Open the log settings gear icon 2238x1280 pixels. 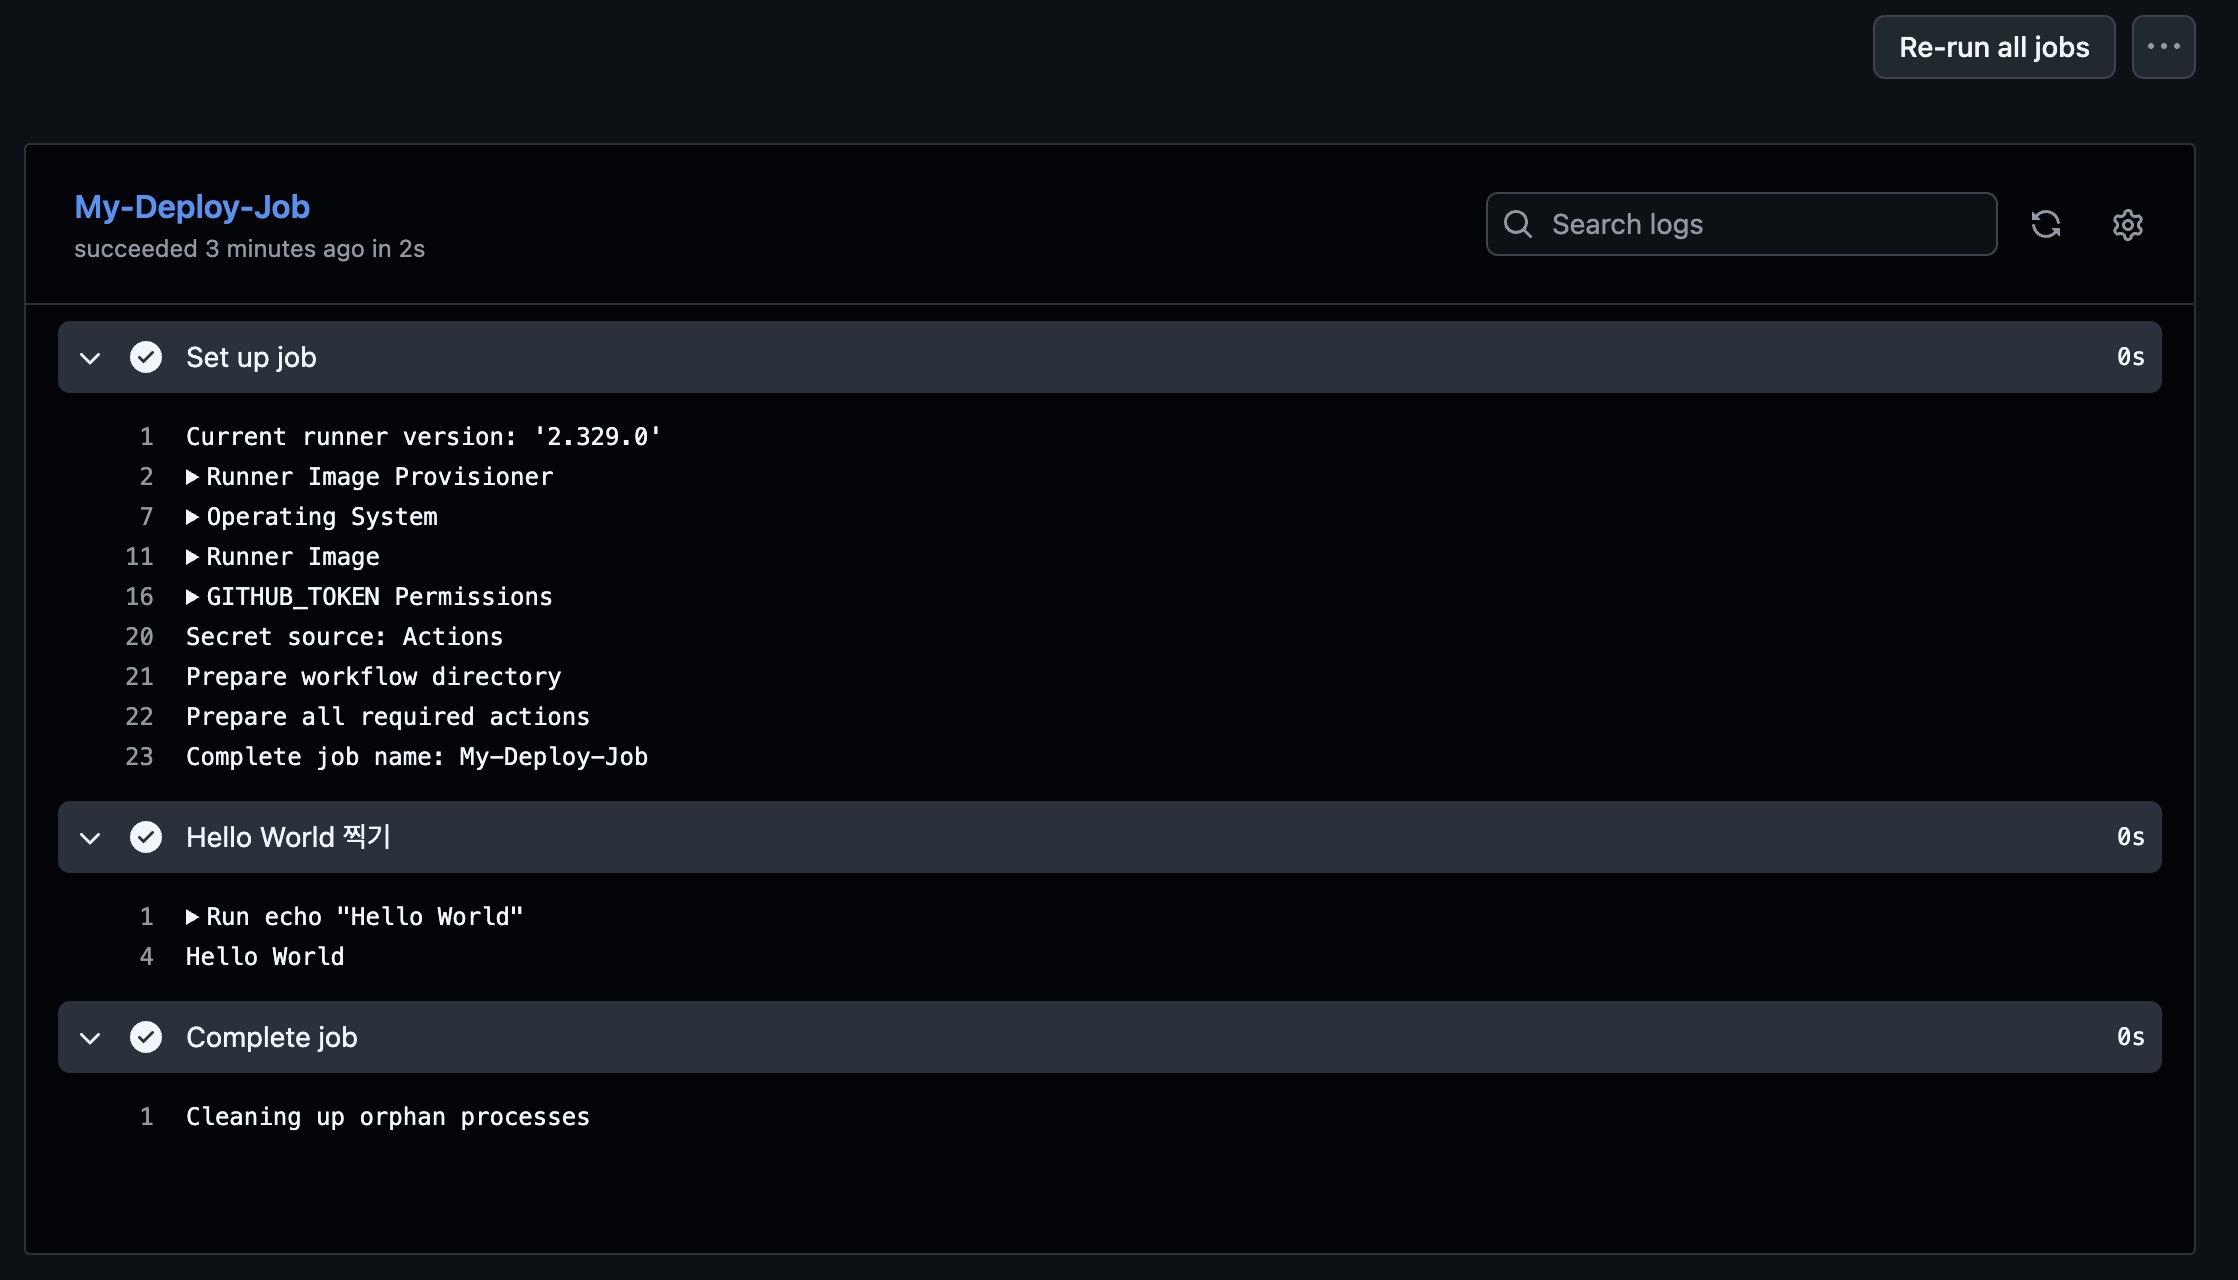coord(2127,224)
